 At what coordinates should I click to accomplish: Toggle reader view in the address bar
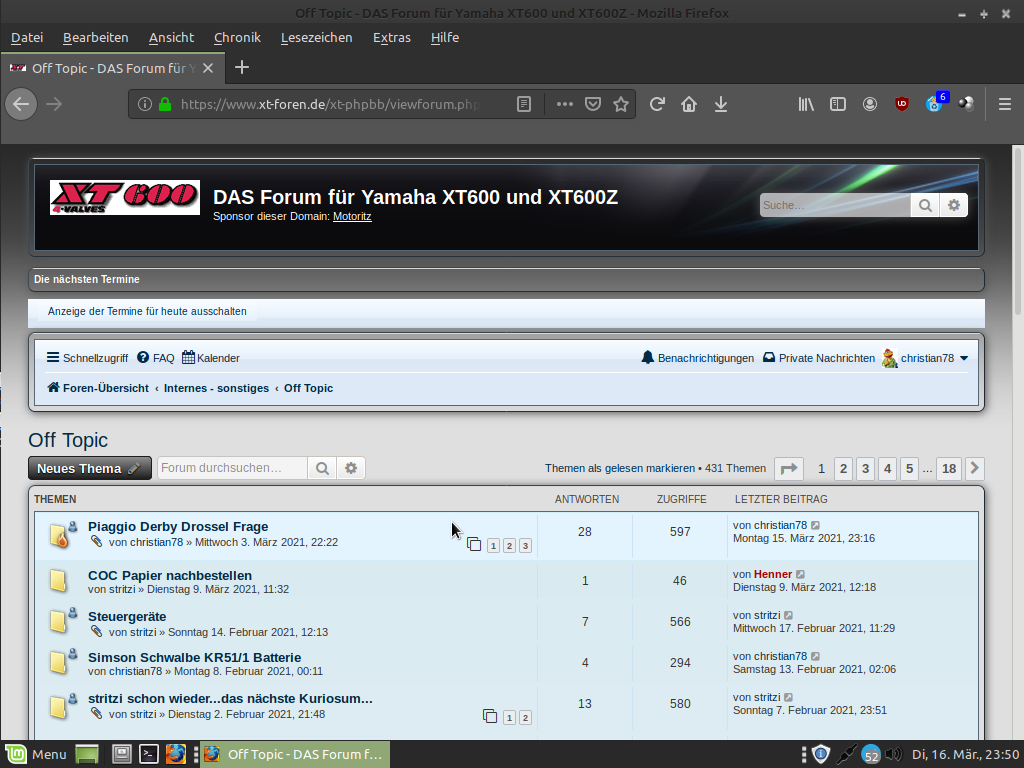[524, 104]
